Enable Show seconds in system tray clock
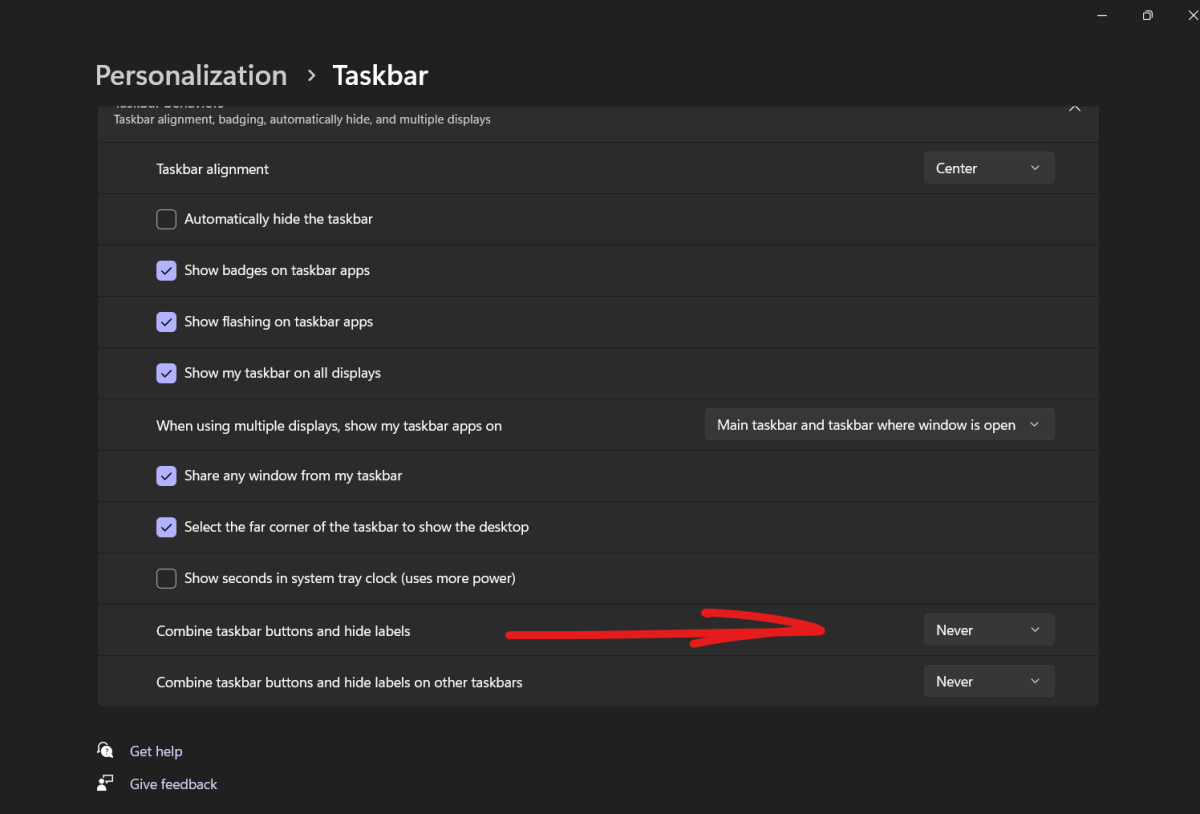The image size is (1200, 814). click(x=166, y=578)
